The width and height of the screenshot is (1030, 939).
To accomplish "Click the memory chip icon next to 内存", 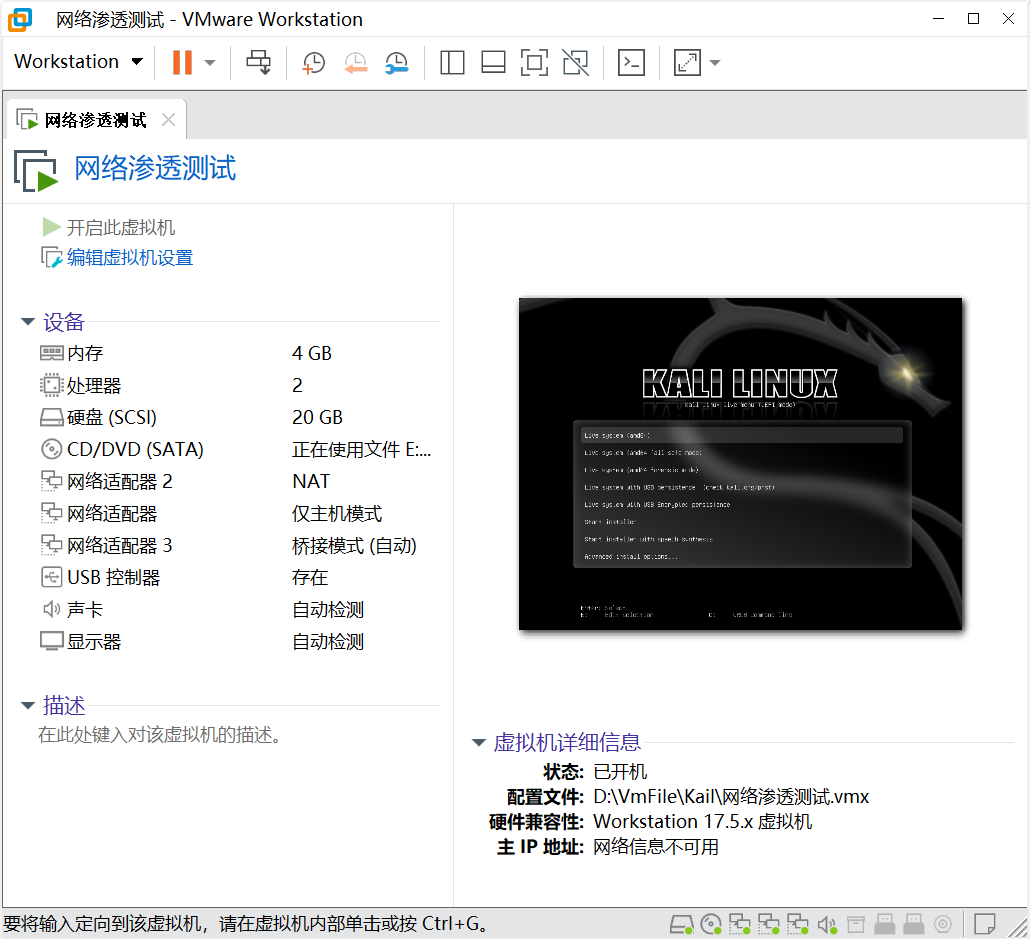I will 51,353.
